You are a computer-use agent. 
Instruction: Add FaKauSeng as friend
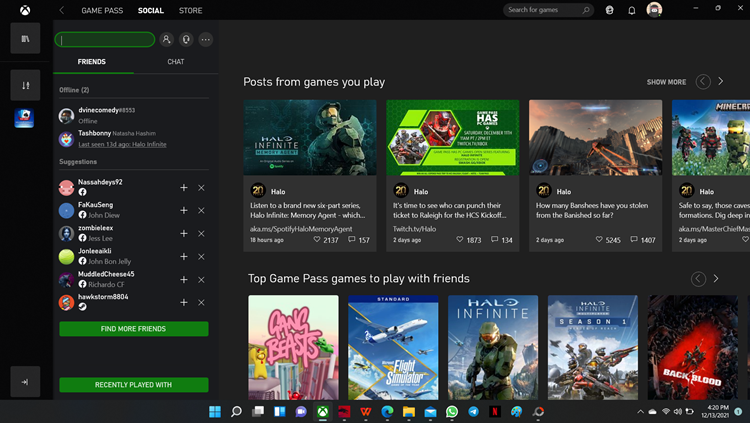click(184, 211)
